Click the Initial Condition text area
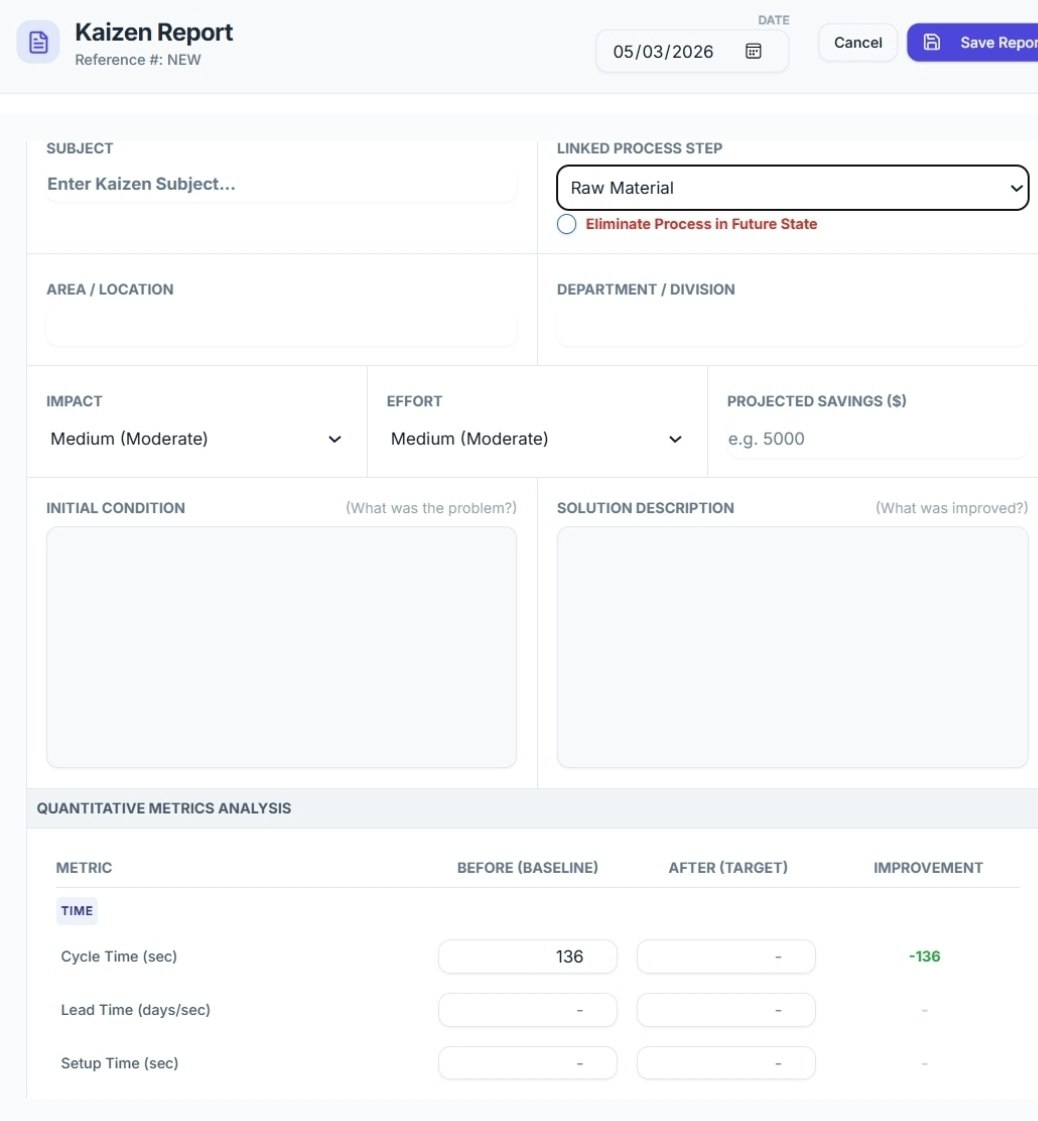Screen dimensions: 1038x1121 click(281, 647)
